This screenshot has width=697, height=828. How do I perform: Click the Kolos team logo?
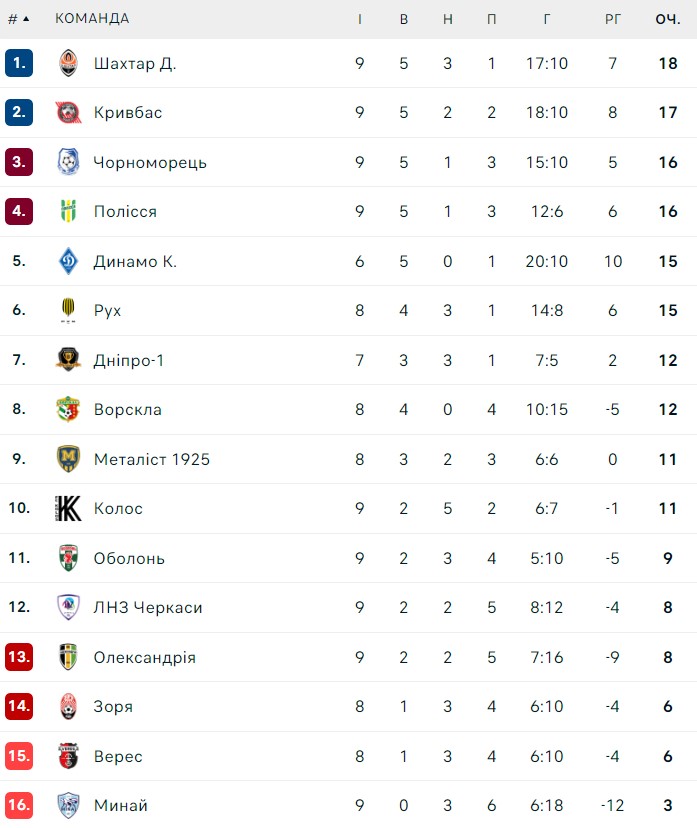click(x=68, y=508)
